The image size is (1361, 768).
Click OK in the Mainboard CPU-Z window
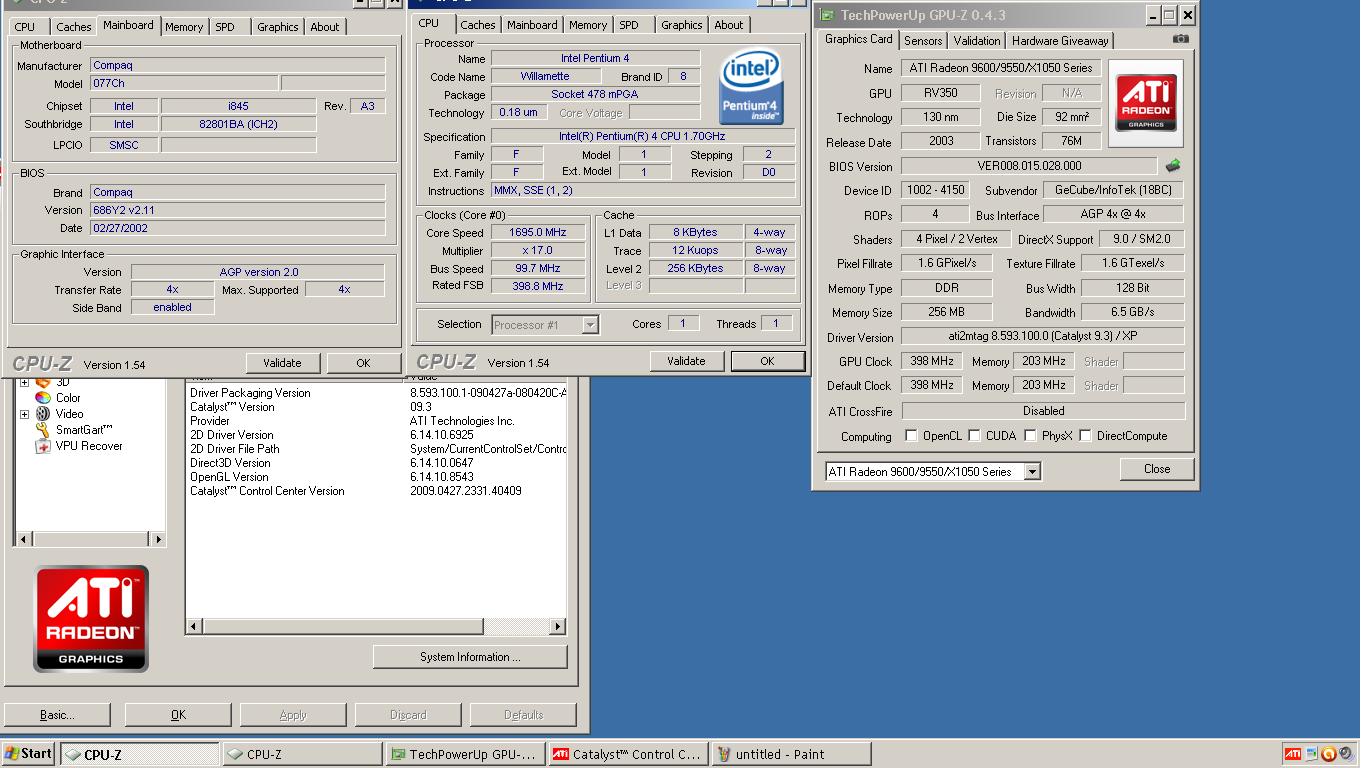363,363
